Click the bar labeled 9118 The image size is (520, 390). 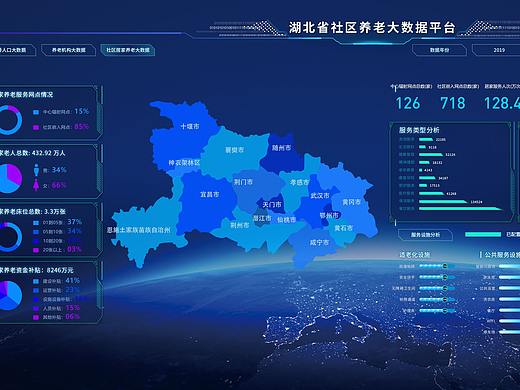[x=422, y=147]
